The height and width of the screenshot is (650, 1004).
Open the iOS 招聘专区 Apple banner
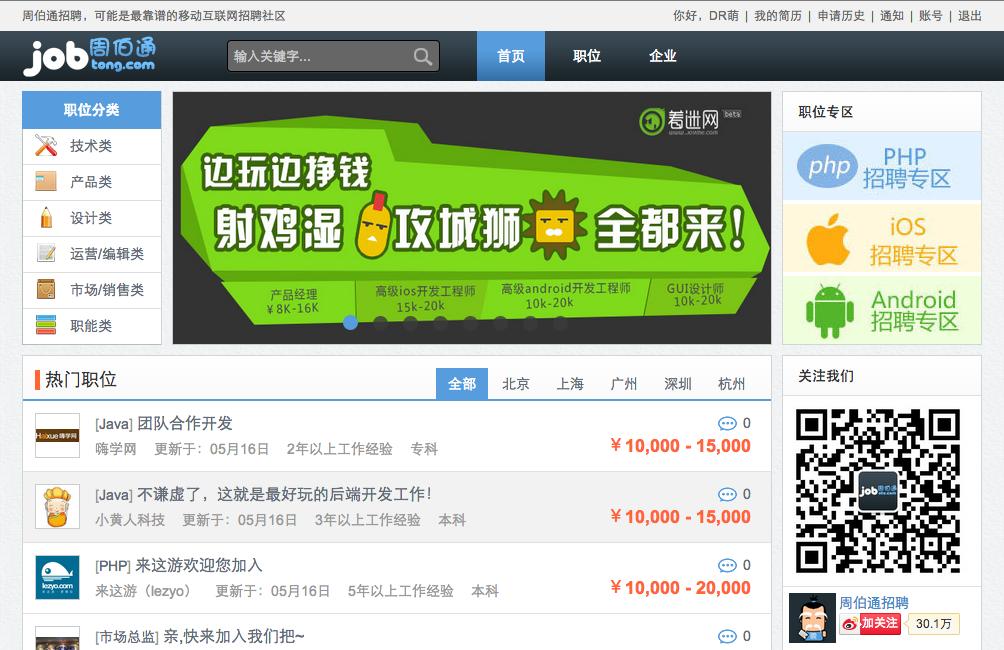(x=882, y=238)
